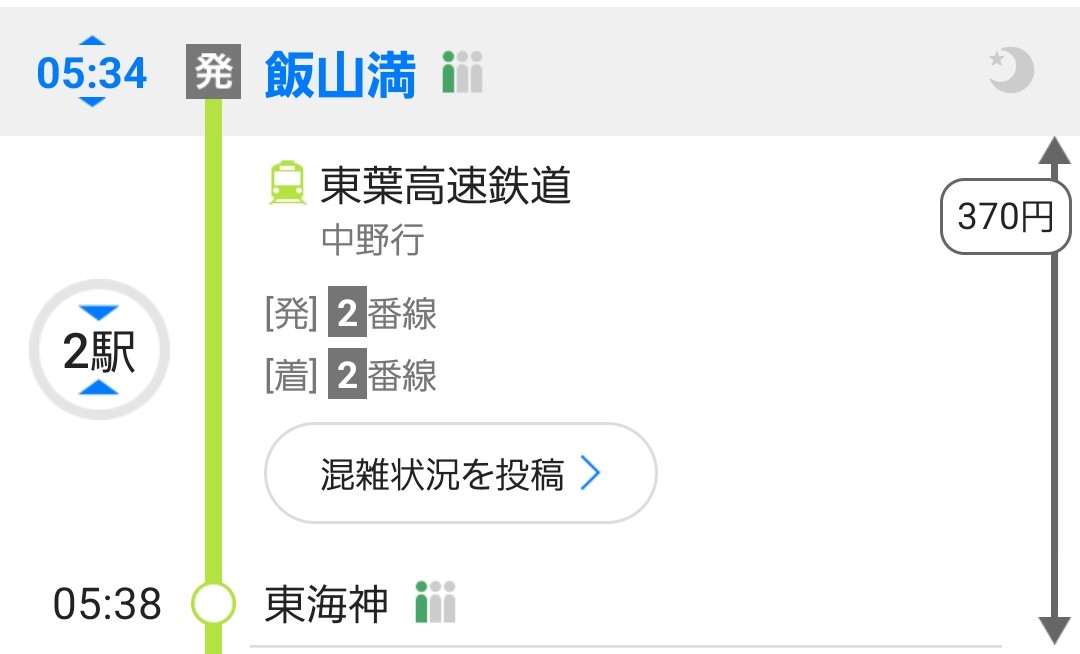
Task: Click the blue chevron in 混雑状況を投稿
Action: click(x=590, y=474)
